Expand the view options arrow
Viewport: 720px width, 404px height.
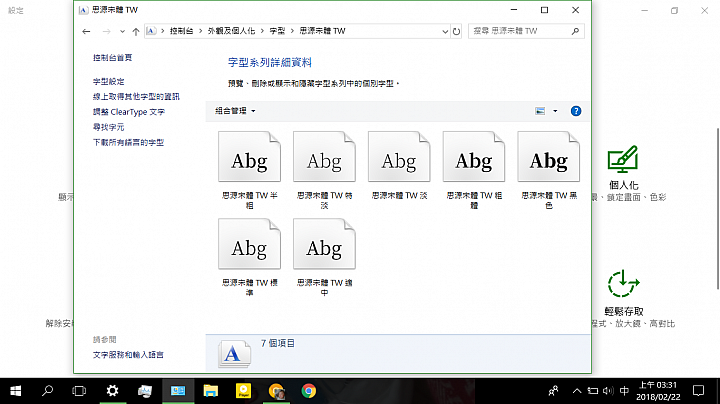pos(555,111)
